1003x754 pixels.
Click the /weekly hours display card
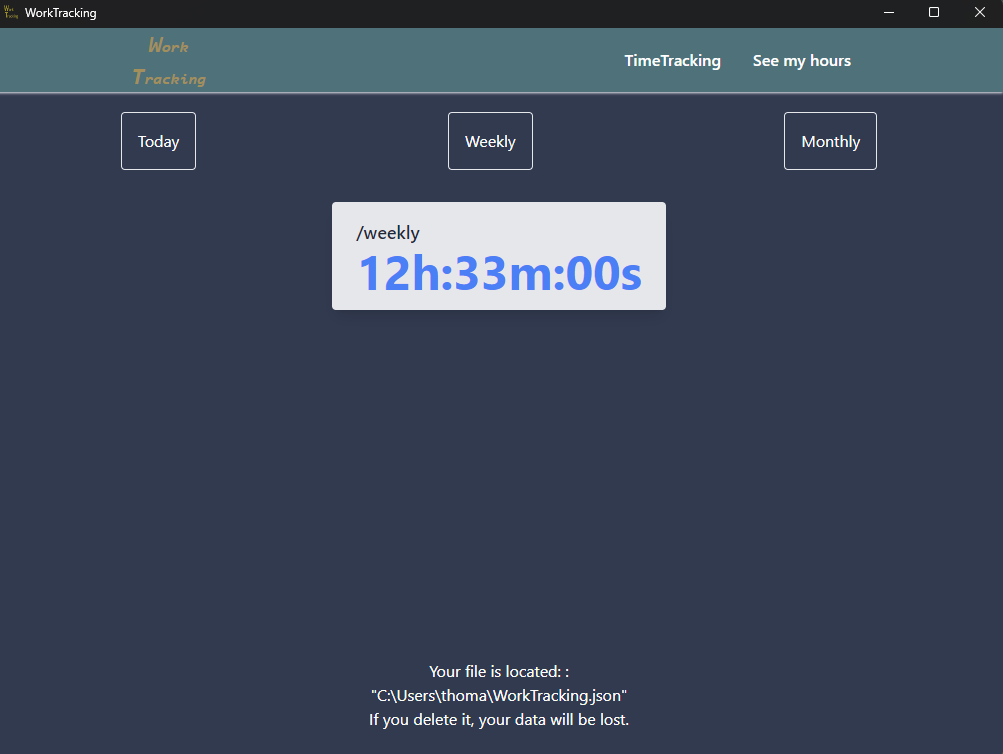tap(498, 255)
